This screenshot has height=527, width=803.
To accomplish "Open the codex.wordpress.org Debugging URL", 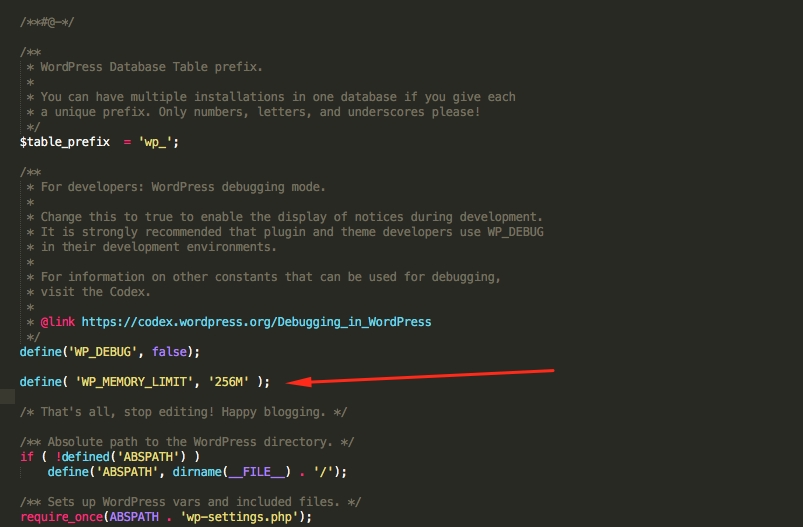I will pos(256,322).
